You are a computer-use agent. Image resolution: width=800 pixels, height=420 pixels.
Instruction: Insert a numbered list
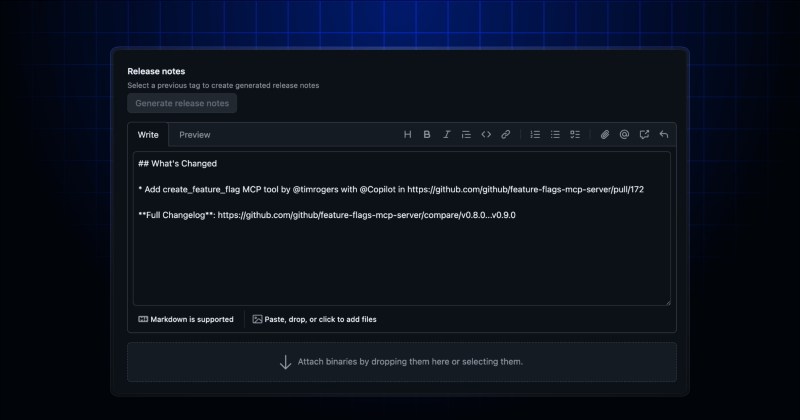coord(535,135)
